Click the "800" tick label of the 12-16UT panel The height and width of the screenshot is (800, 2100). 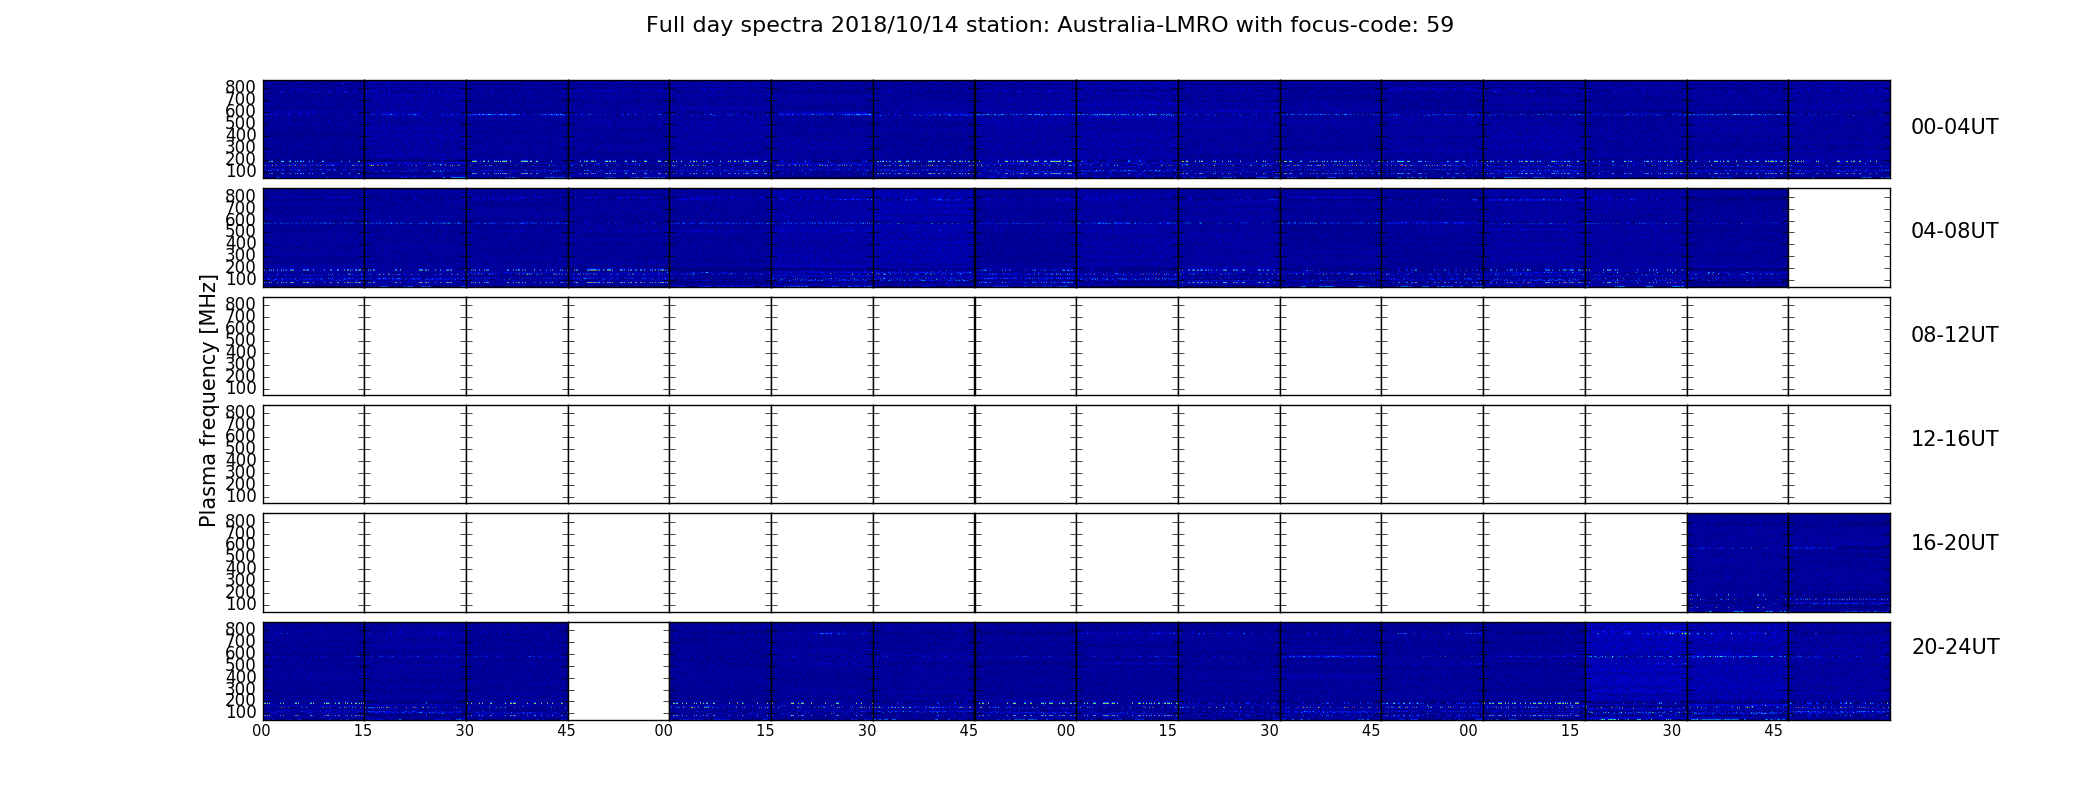click(x=241, y=412)
